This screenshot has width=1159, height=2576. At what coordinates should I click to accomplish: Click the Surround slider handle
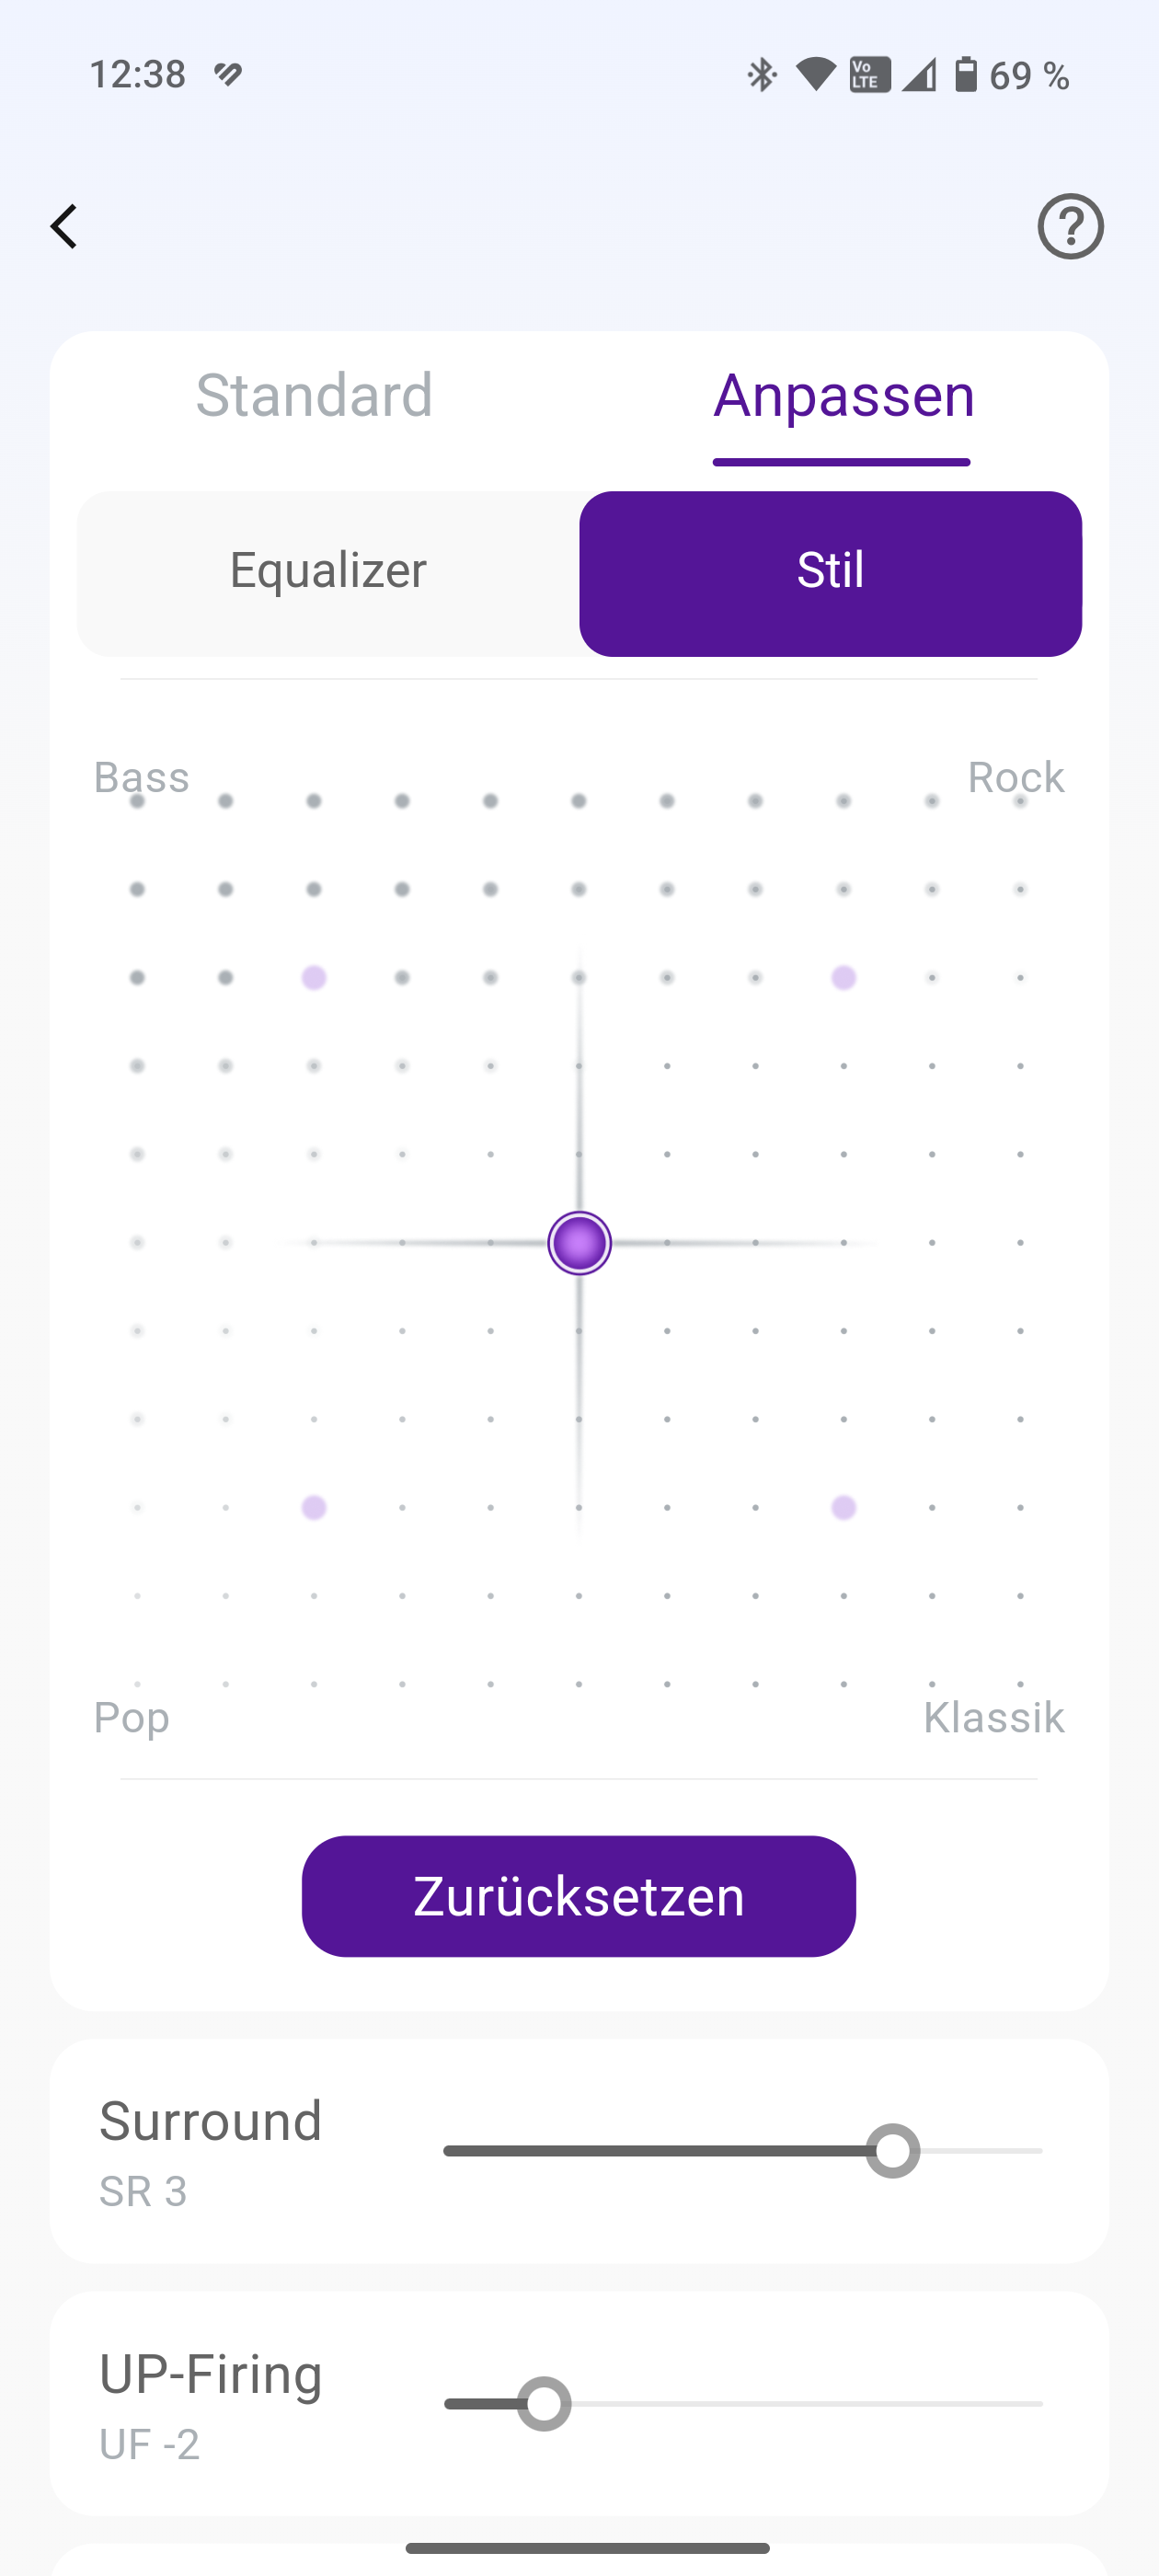click(x=892, y=2150)
